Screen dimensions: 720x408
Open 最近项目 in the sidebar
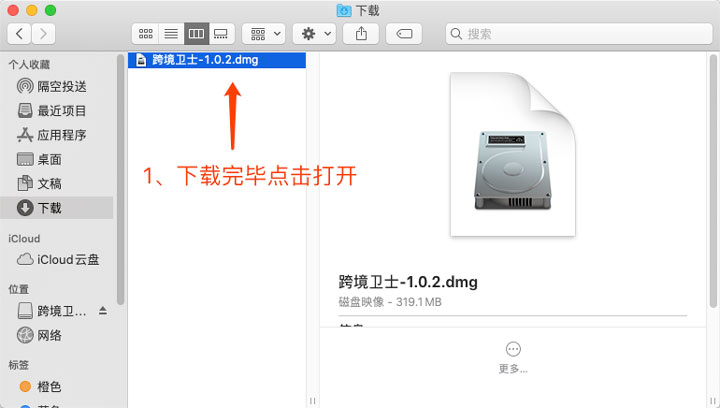57,111
